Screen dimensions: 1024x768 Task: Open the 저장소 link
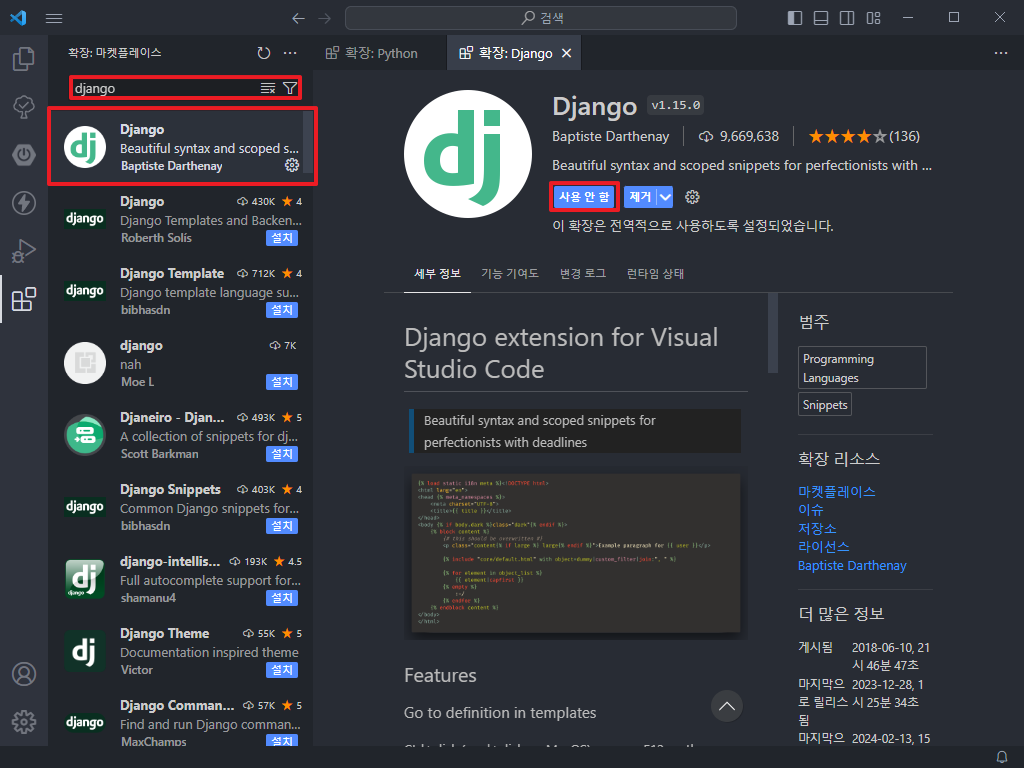click(817, 528)
